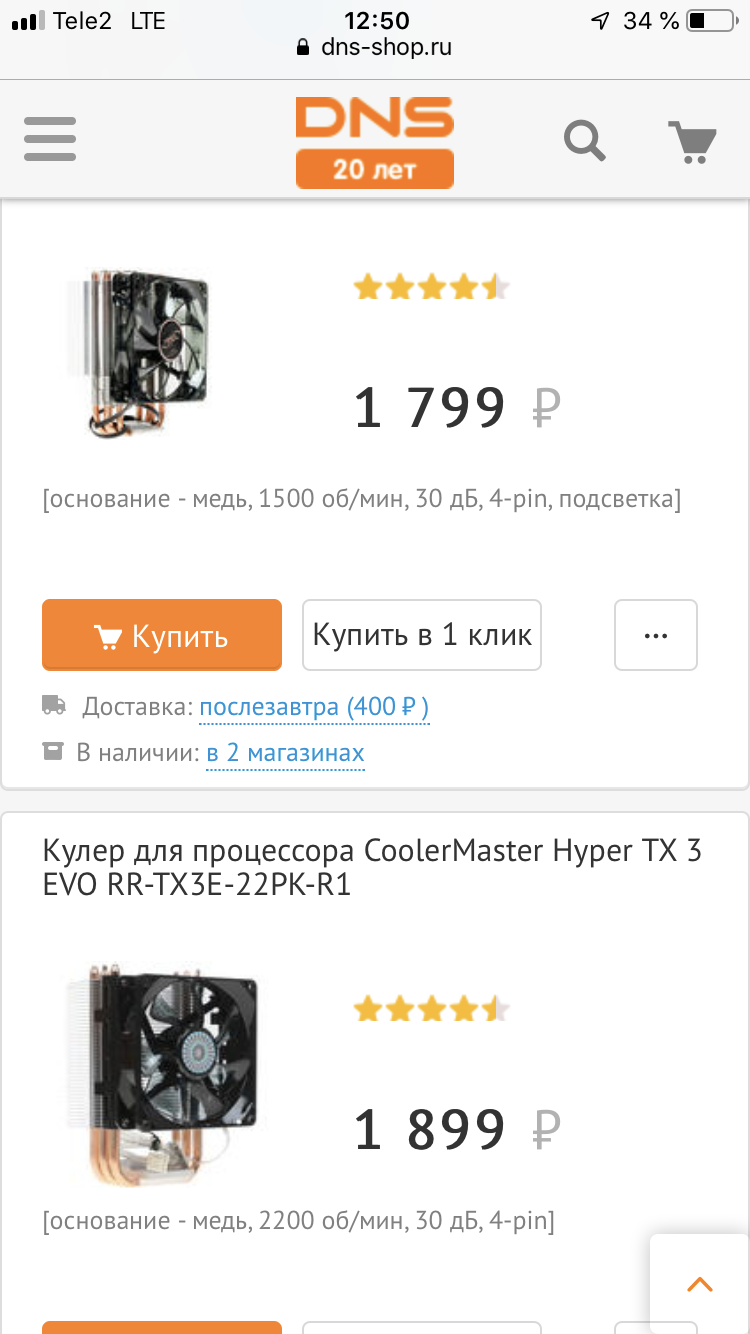The height and width of the screenshot is (1334, 750).
Task: Tap star rating of 1 799 ₽ cooler
Action: (432, 289)
